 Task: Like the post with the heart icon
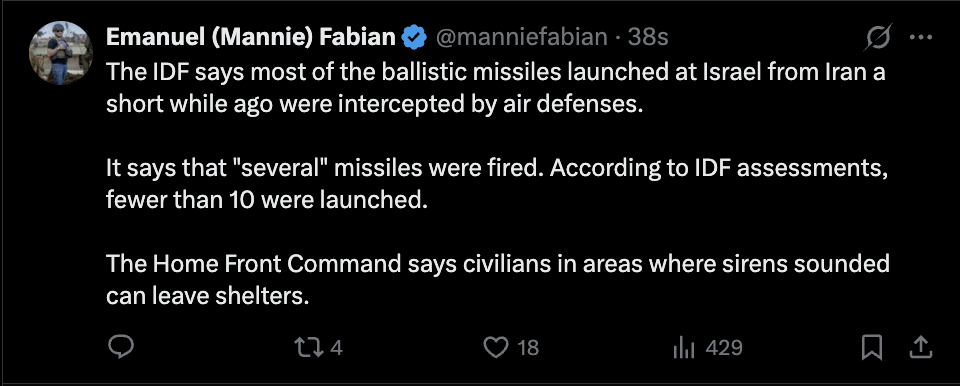point(496,348)
